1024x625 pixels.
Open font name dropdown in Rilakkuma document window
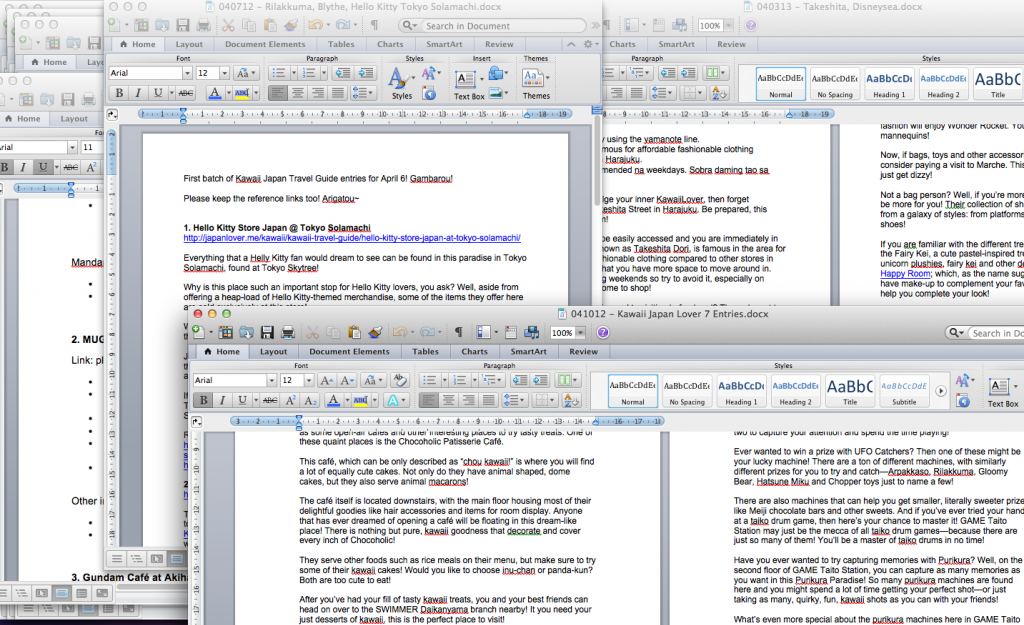click(x=187, y=72)
